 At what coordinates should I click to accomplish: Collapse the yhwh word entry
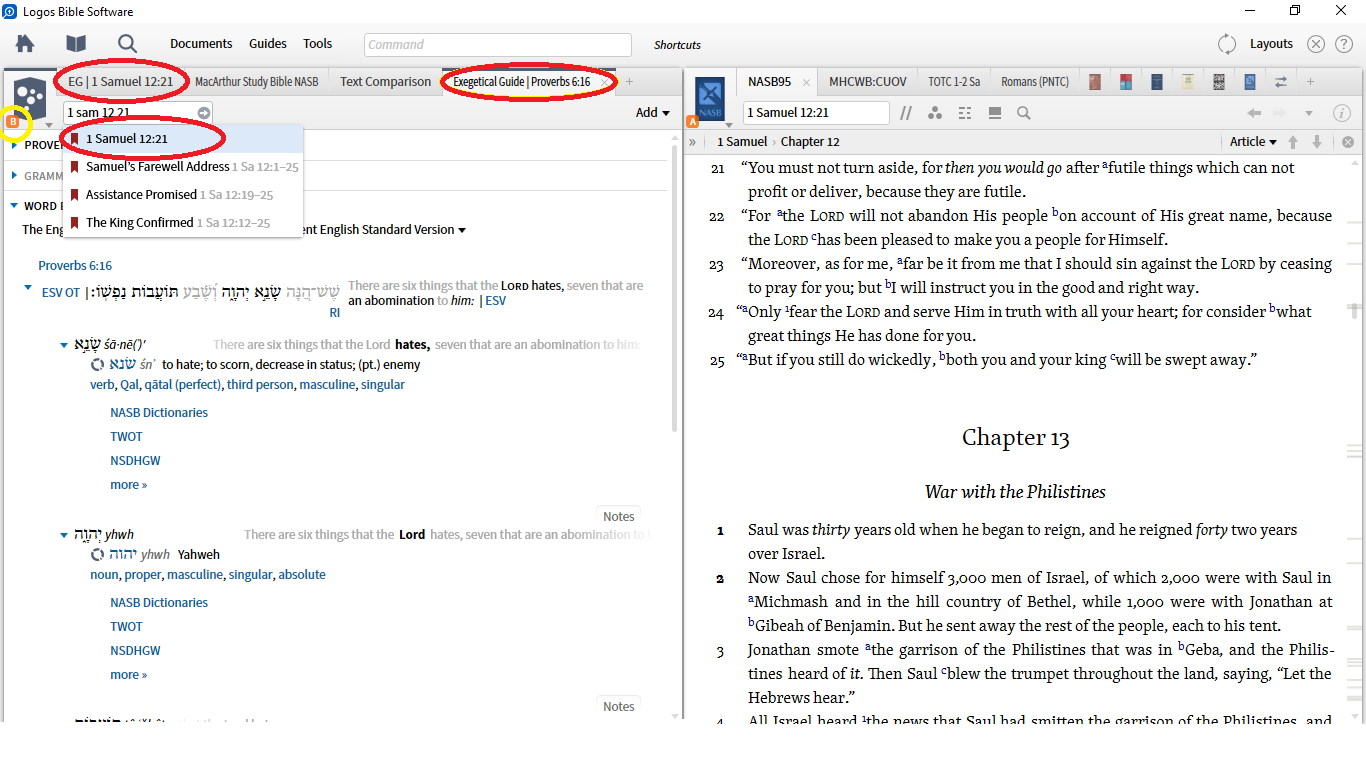coord(64,535)
